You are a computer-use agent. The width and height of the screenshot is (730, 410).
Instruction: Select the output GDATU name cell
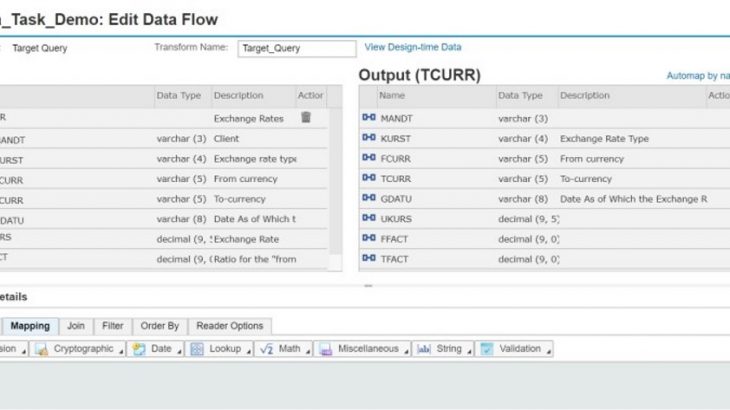(396, 199)
